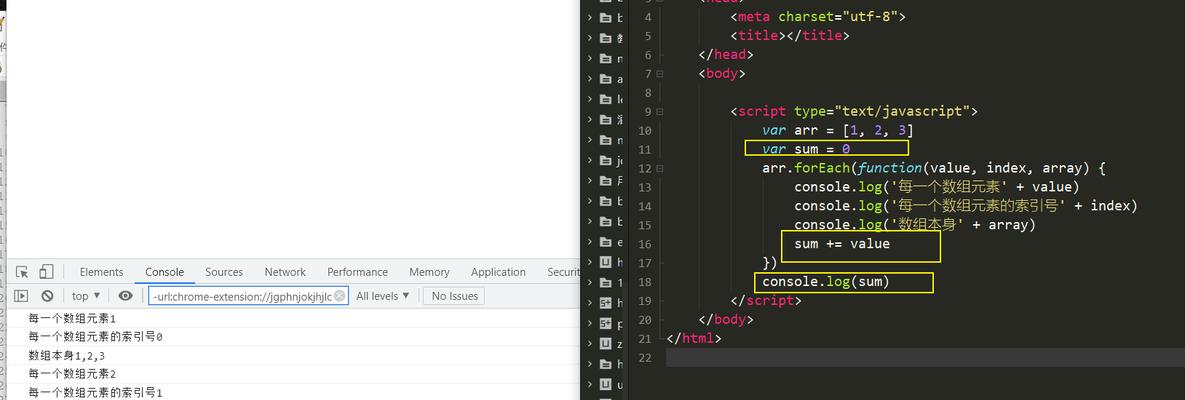Click console output '数组本身1,2,3'
Viewport: 1185px width, 400px height.
click(x=67, y=355)
